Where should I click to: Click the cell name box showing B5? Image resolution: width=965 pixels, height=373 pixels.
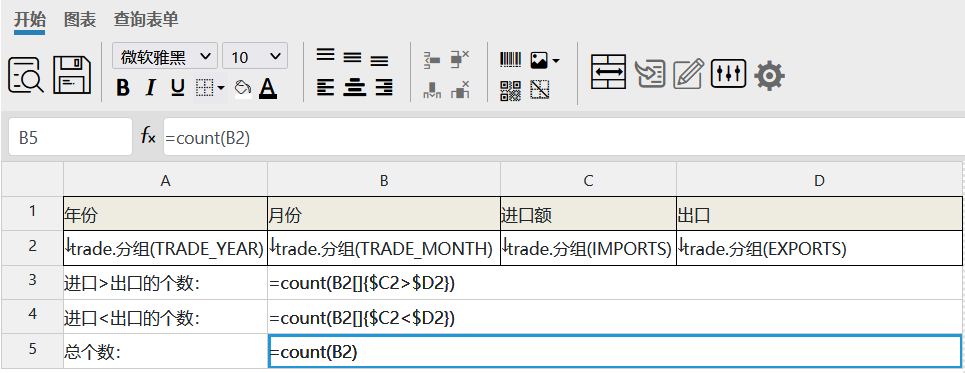70,136
